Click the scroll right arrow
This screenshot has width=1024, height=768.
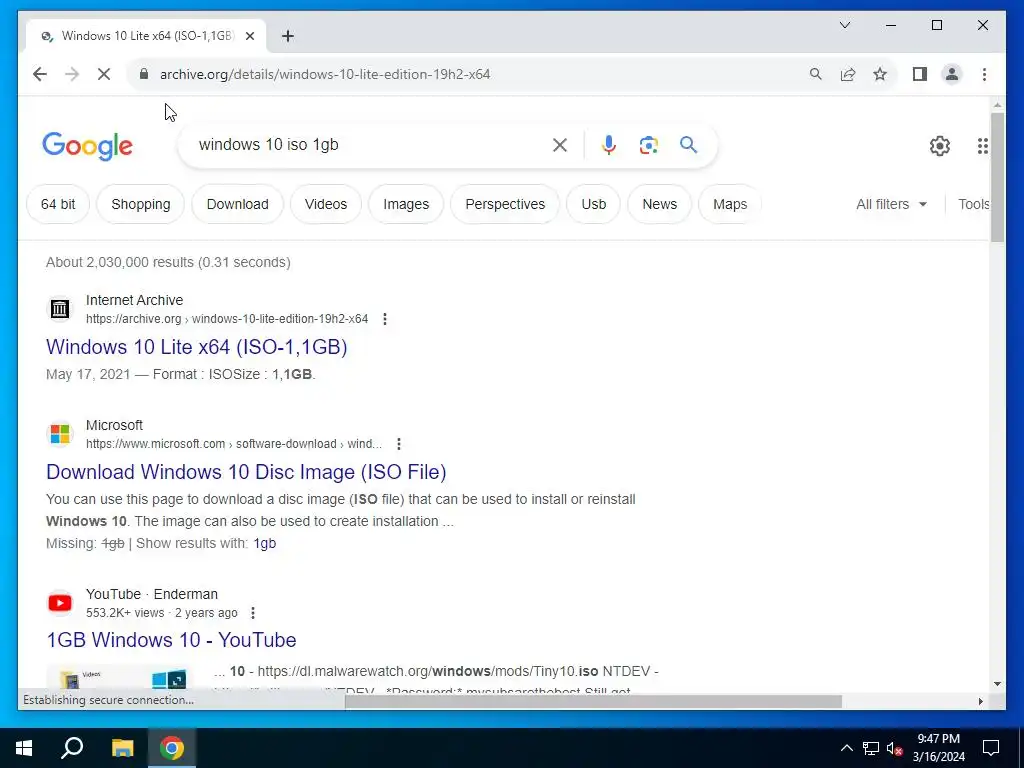980,701
